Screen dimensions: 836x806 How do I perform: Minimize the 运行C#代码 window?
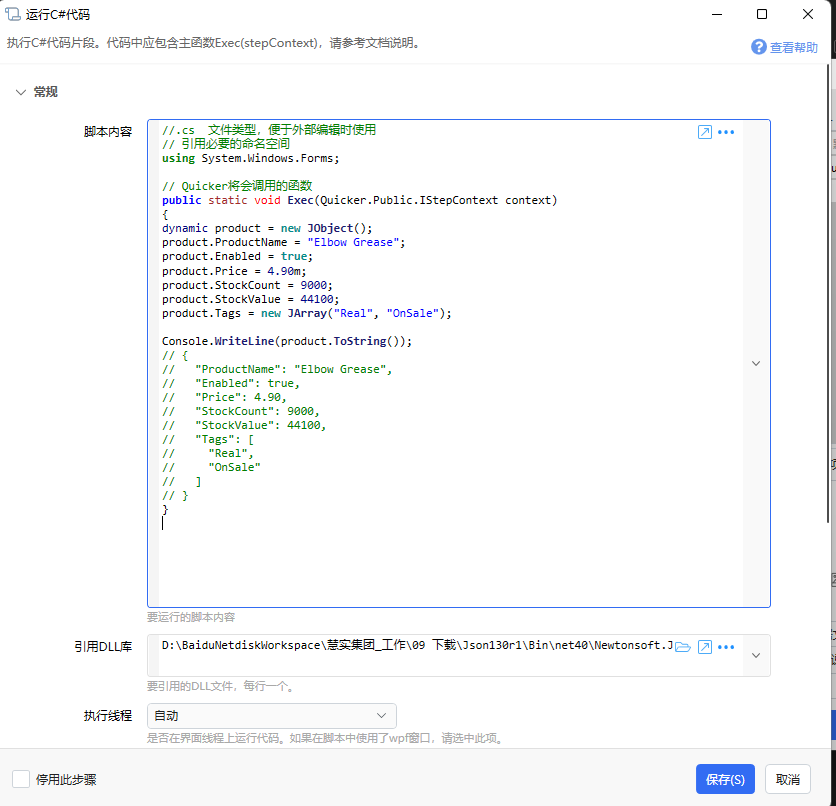(x=717, y=14)
